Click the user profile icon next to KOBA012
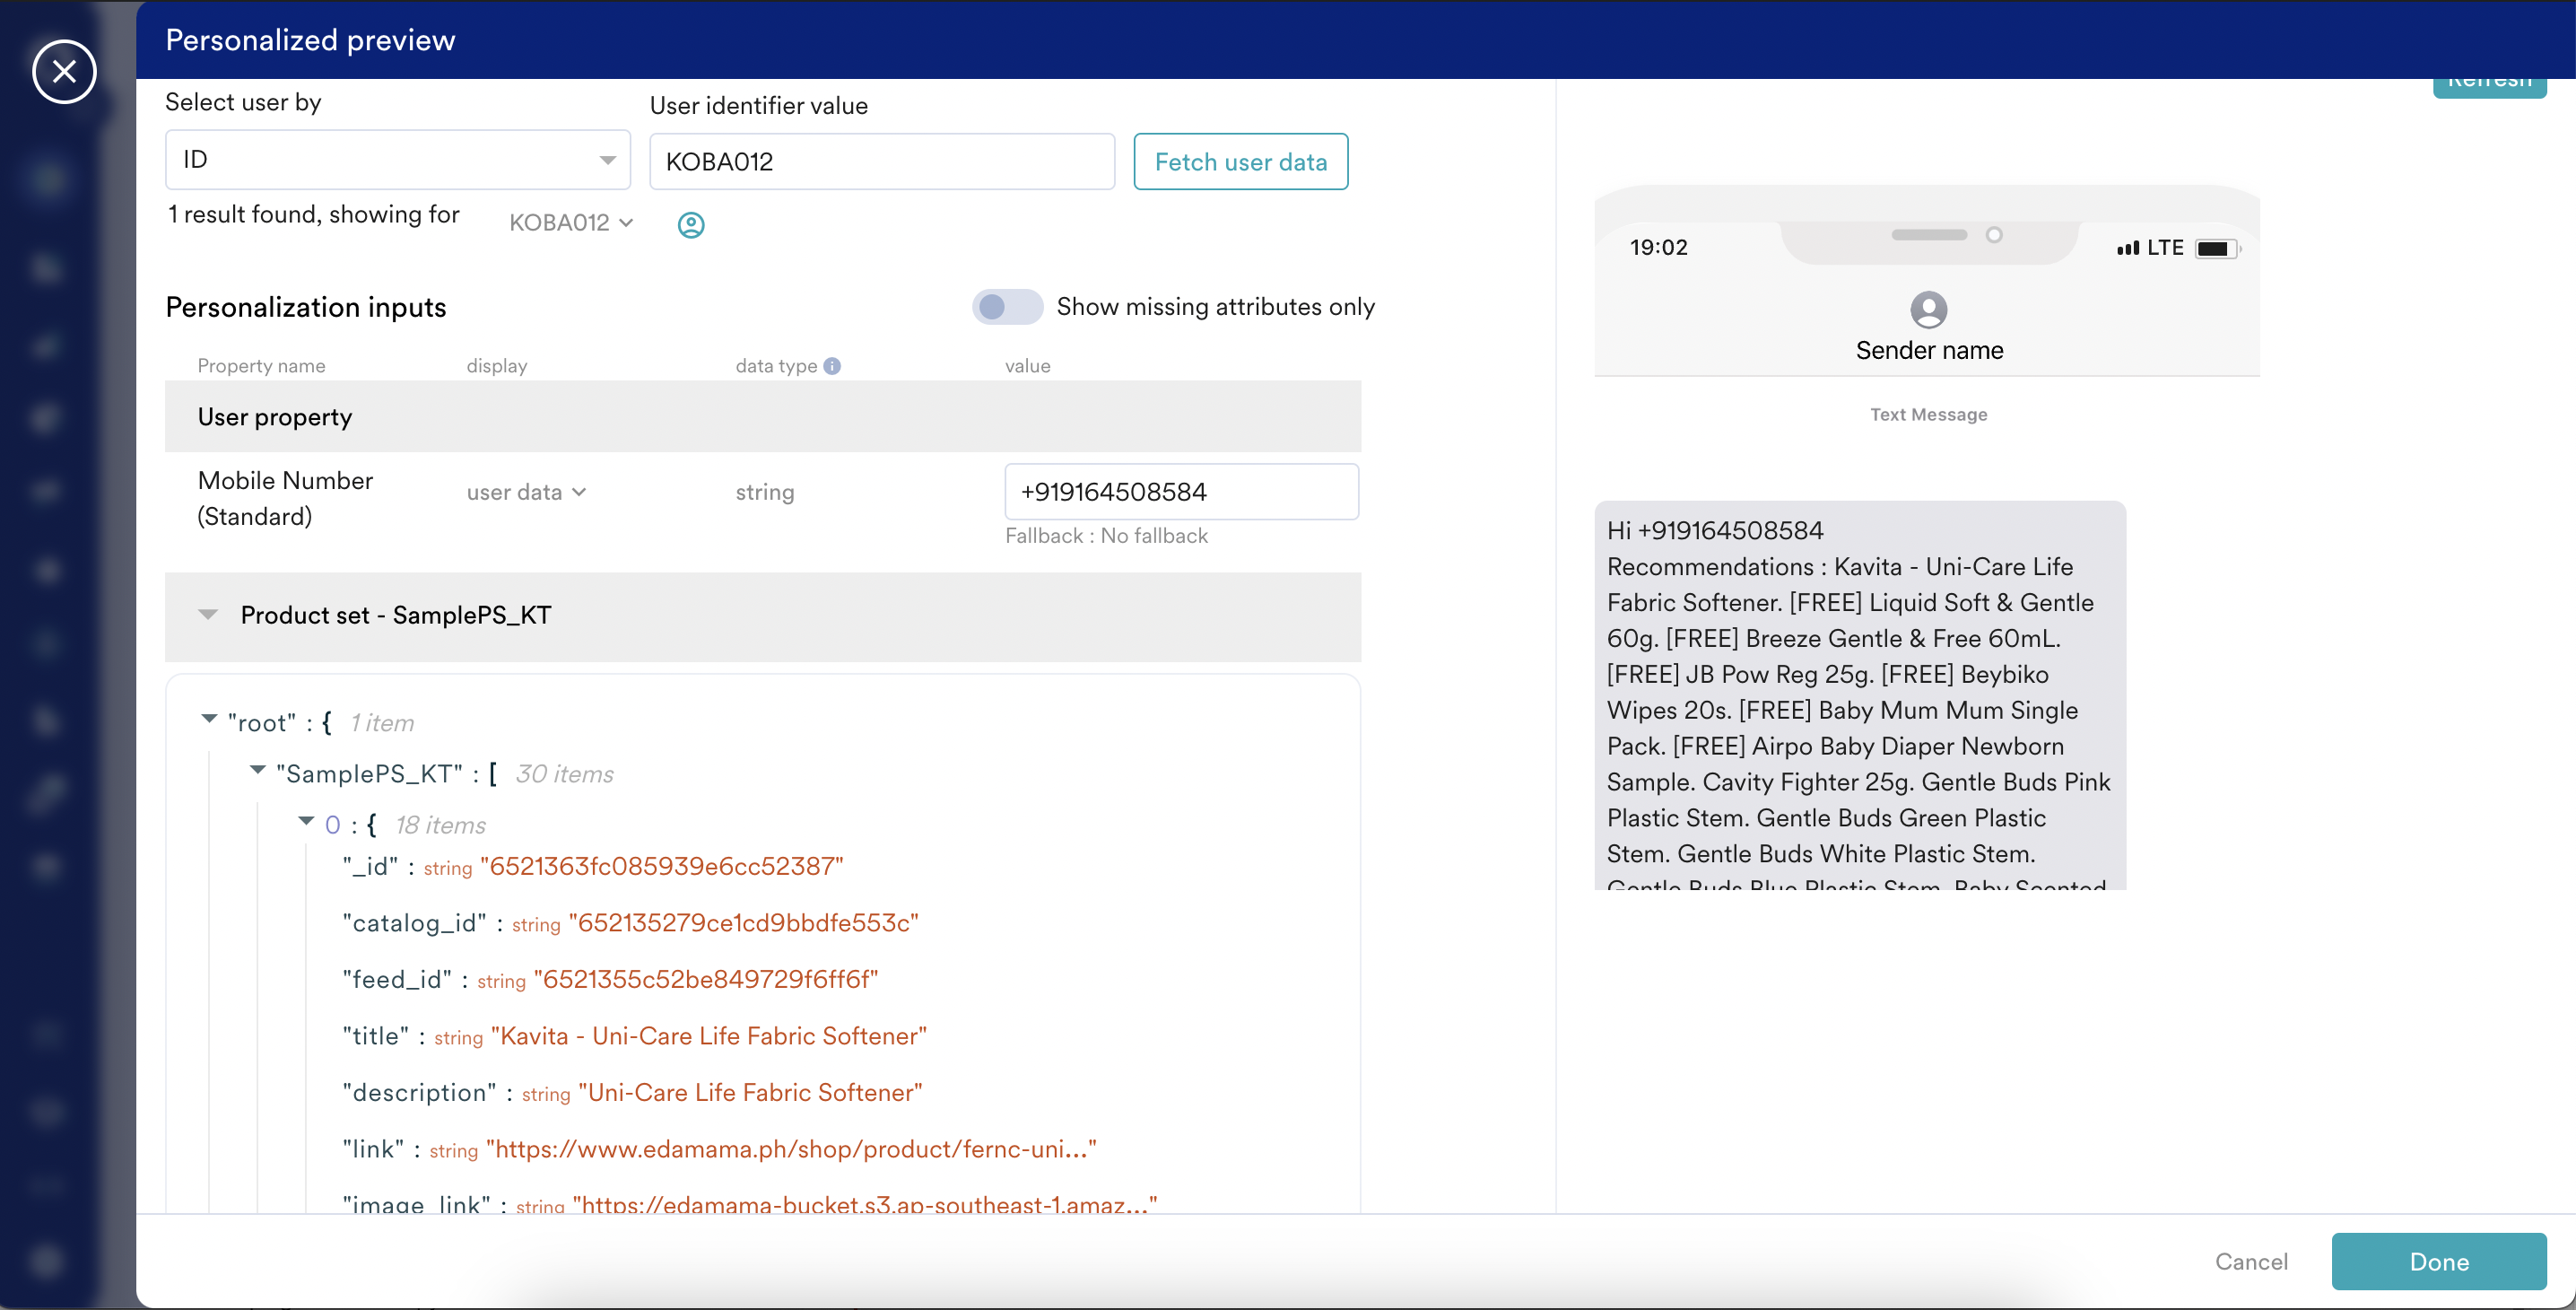This screenshot has width=2576, height=1310. (691, 225)
